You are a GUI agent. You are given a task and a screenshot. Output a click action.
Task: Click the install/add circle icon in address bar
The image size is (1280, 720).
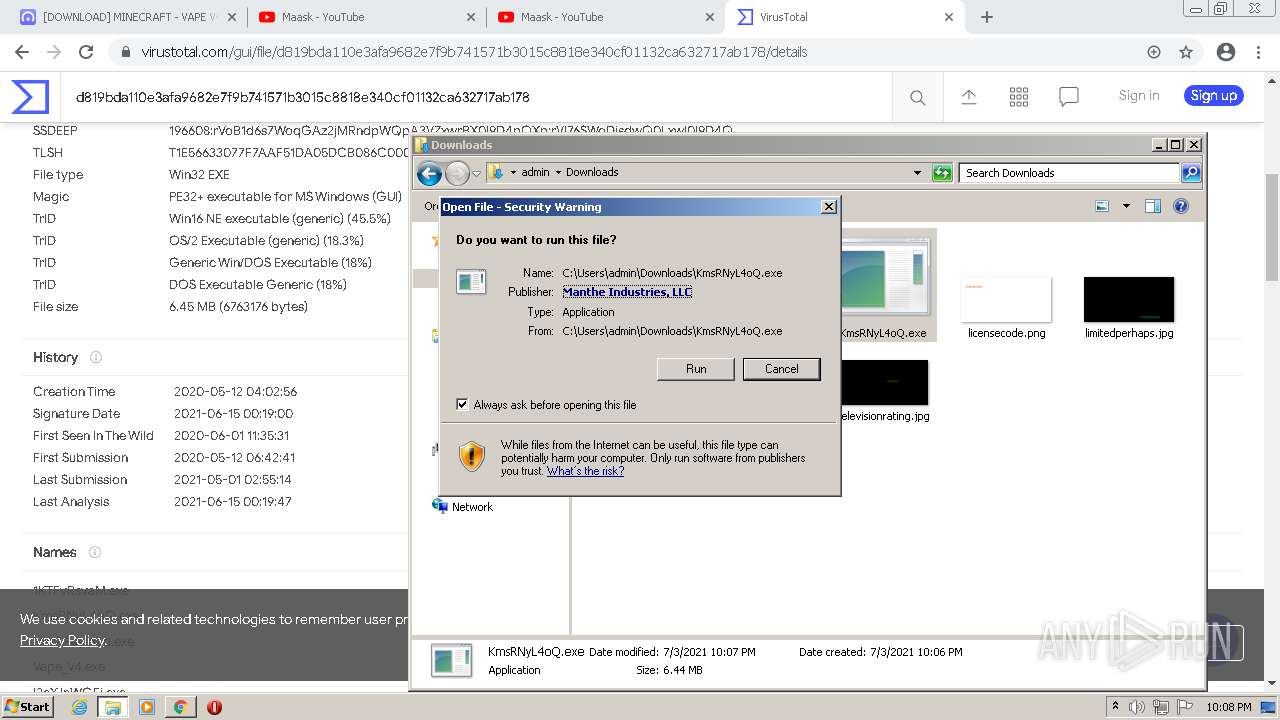click(1154, 52)
